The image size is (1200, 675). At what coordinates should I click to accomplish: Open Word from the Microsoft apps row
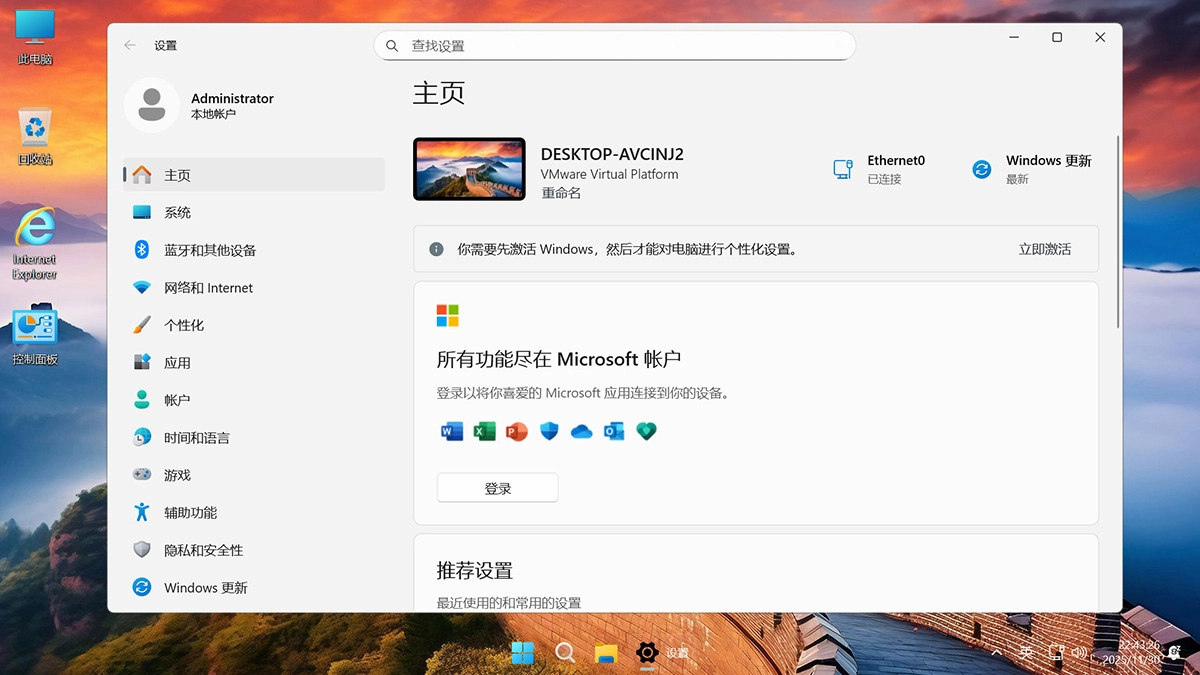451,431
